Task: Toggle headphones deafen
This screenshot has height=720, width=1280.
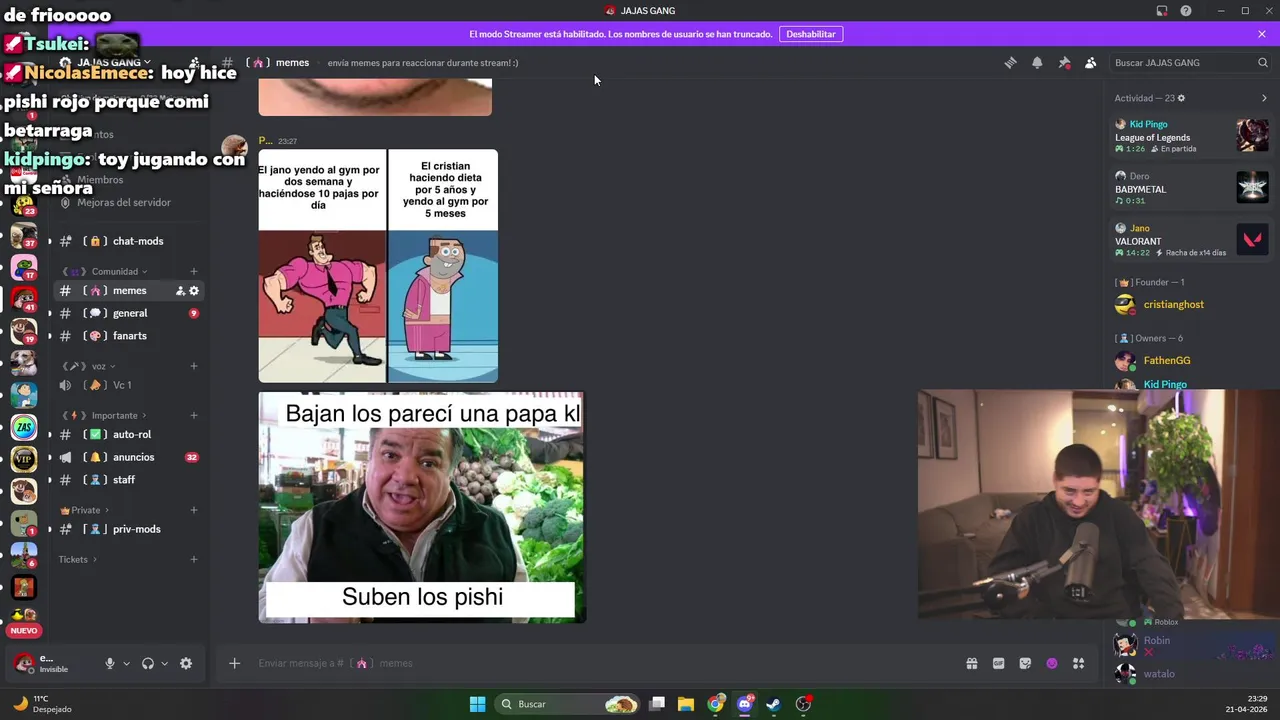Action: pyautogui.click(x=148, y=663)
